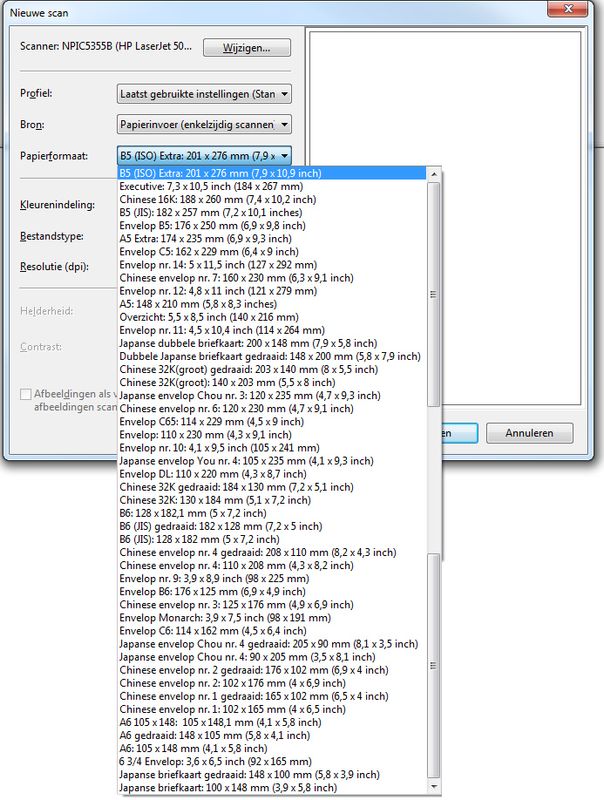Screen dimensions: 604x800
Task: Toggle the Afbeeldingen als afzonderlijke bestanden checkbox
Action: 26,394
